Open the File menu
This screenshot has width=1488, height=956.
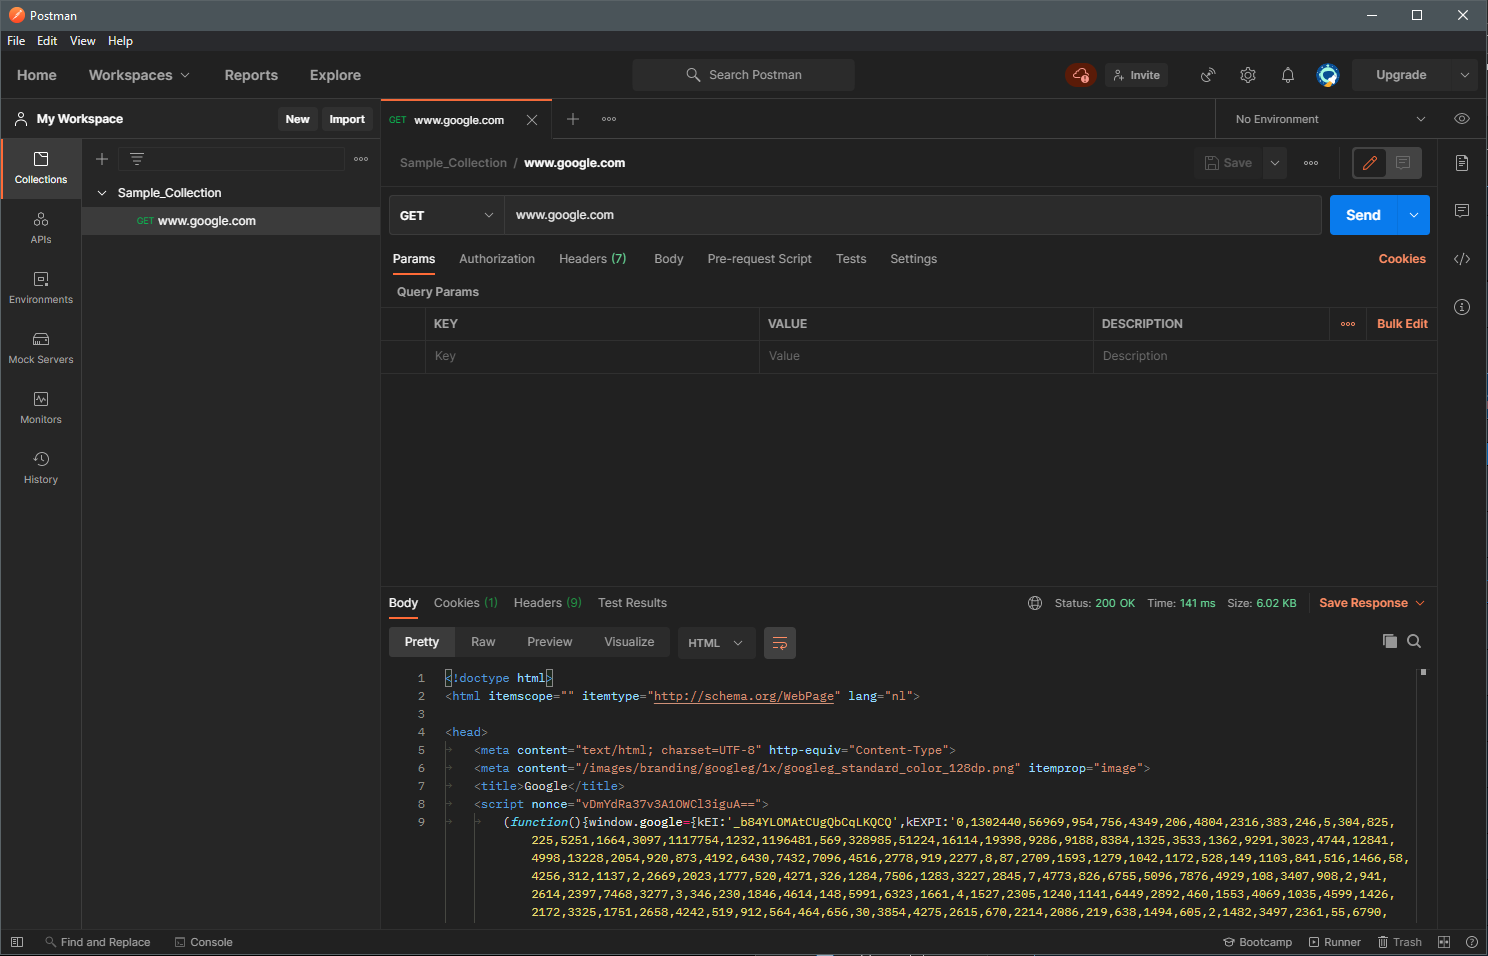coord(16,41)
